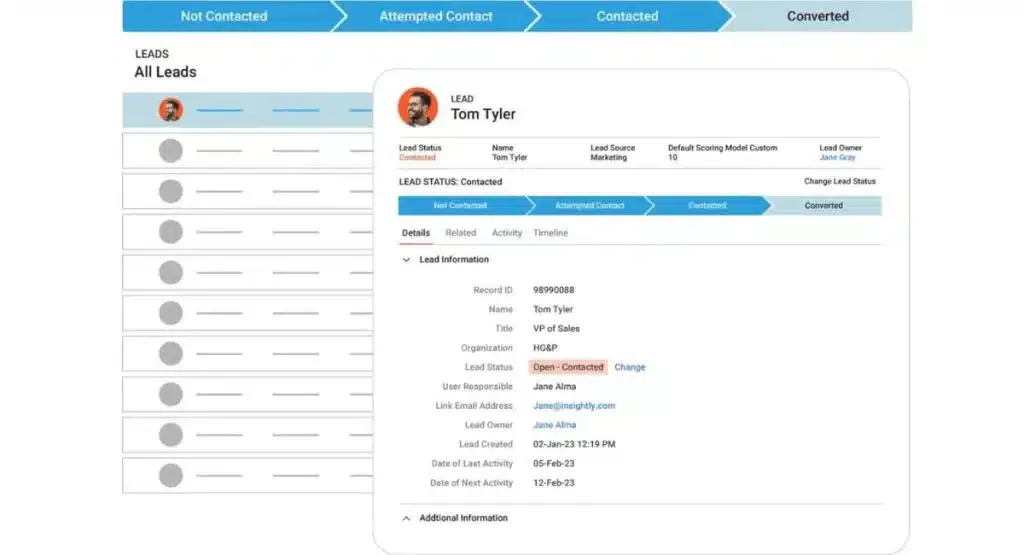The image size is (1024, 555).
Task: Click the Name value Tom Tyler in details list
Action: click(x=553, y=309)
